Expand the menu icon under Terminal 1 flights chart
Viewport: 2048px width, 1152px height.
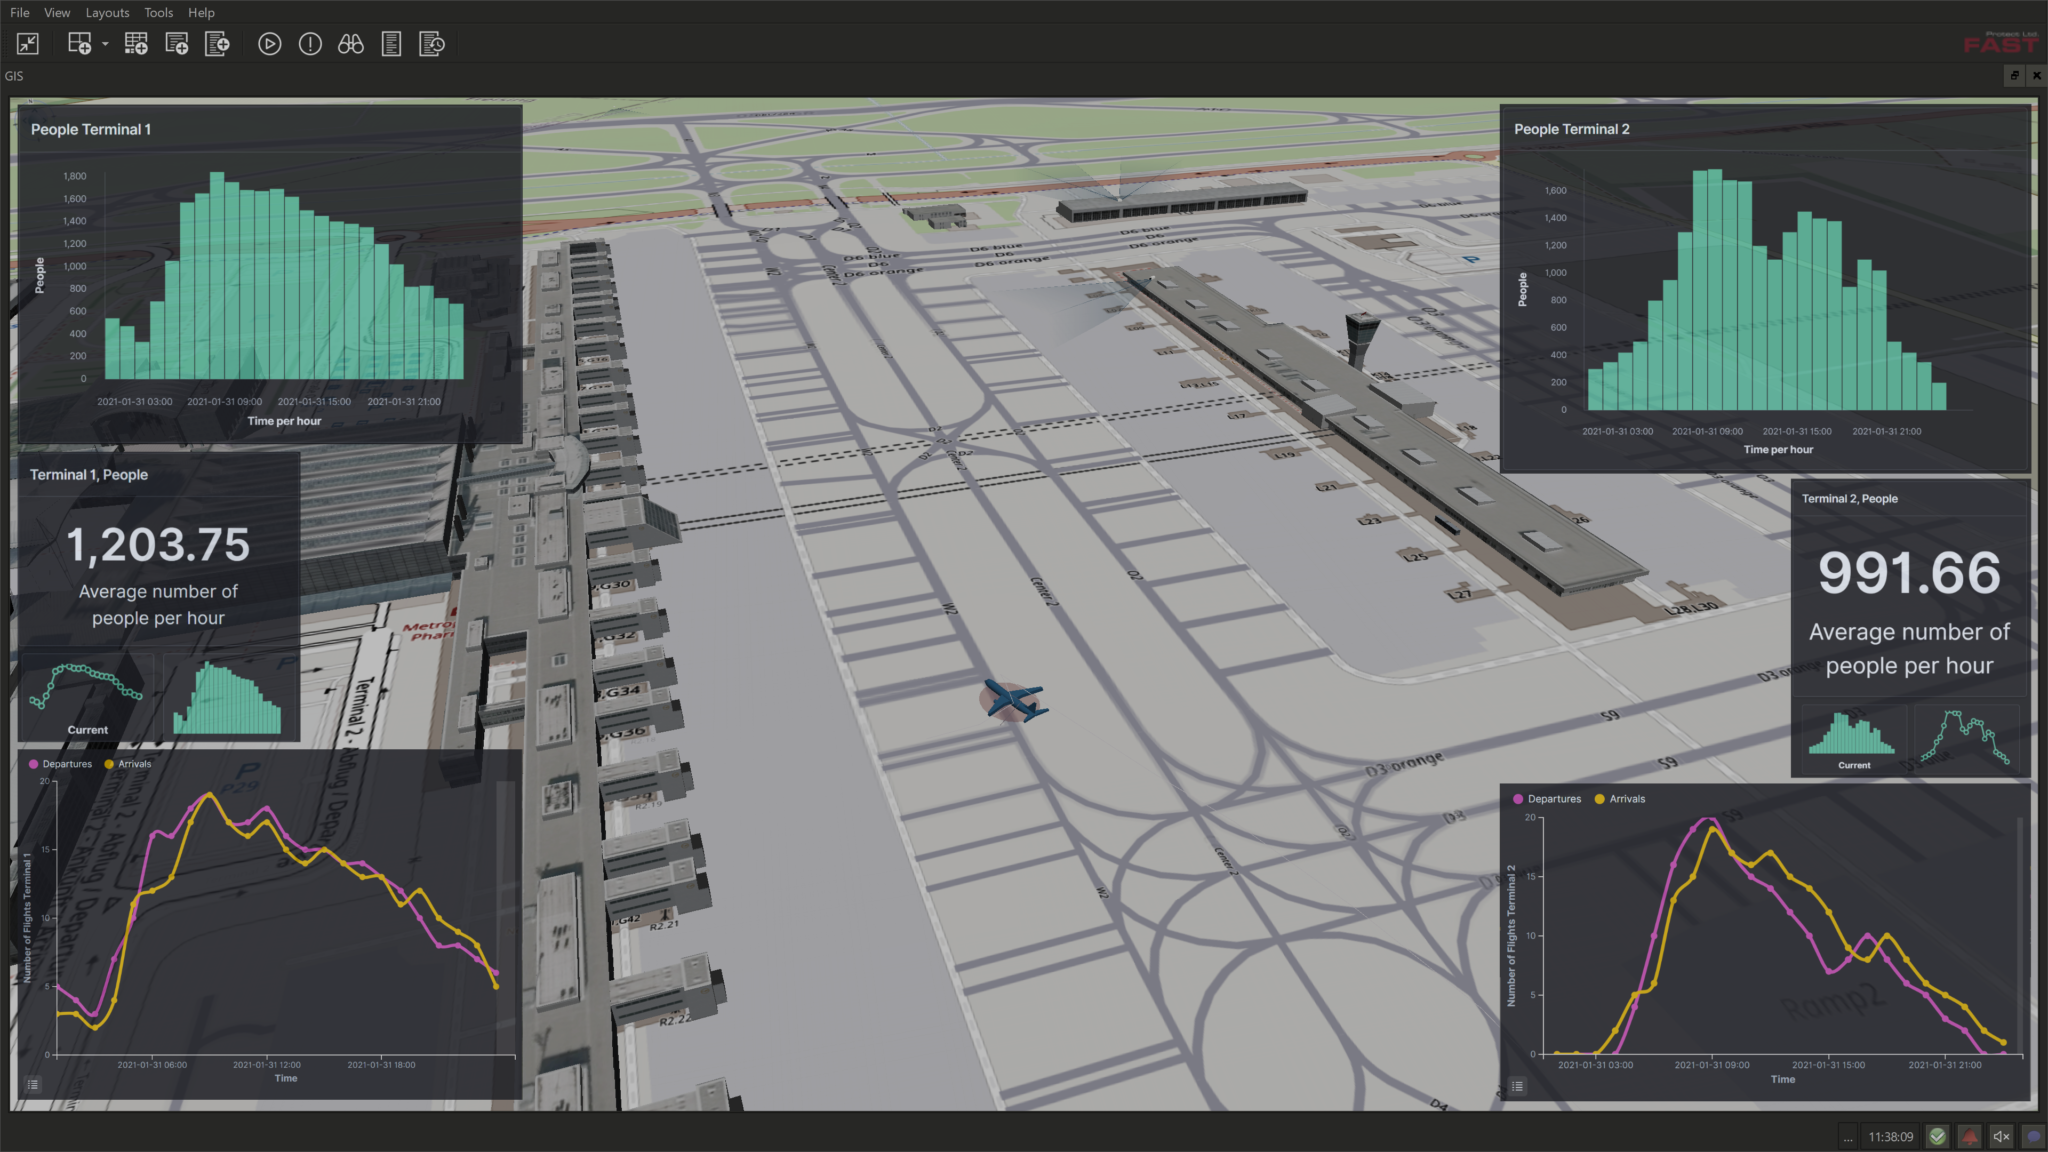(x=34, y=1084)
